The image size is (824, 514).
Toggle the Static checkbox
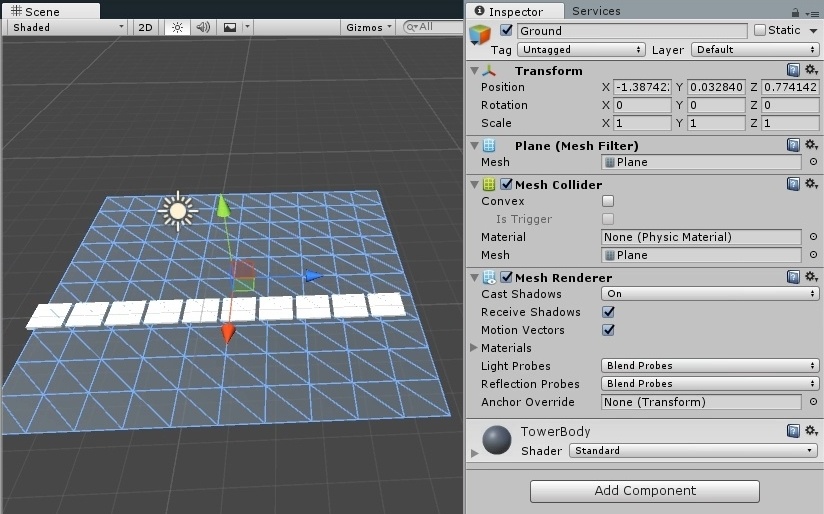point(760,30)
